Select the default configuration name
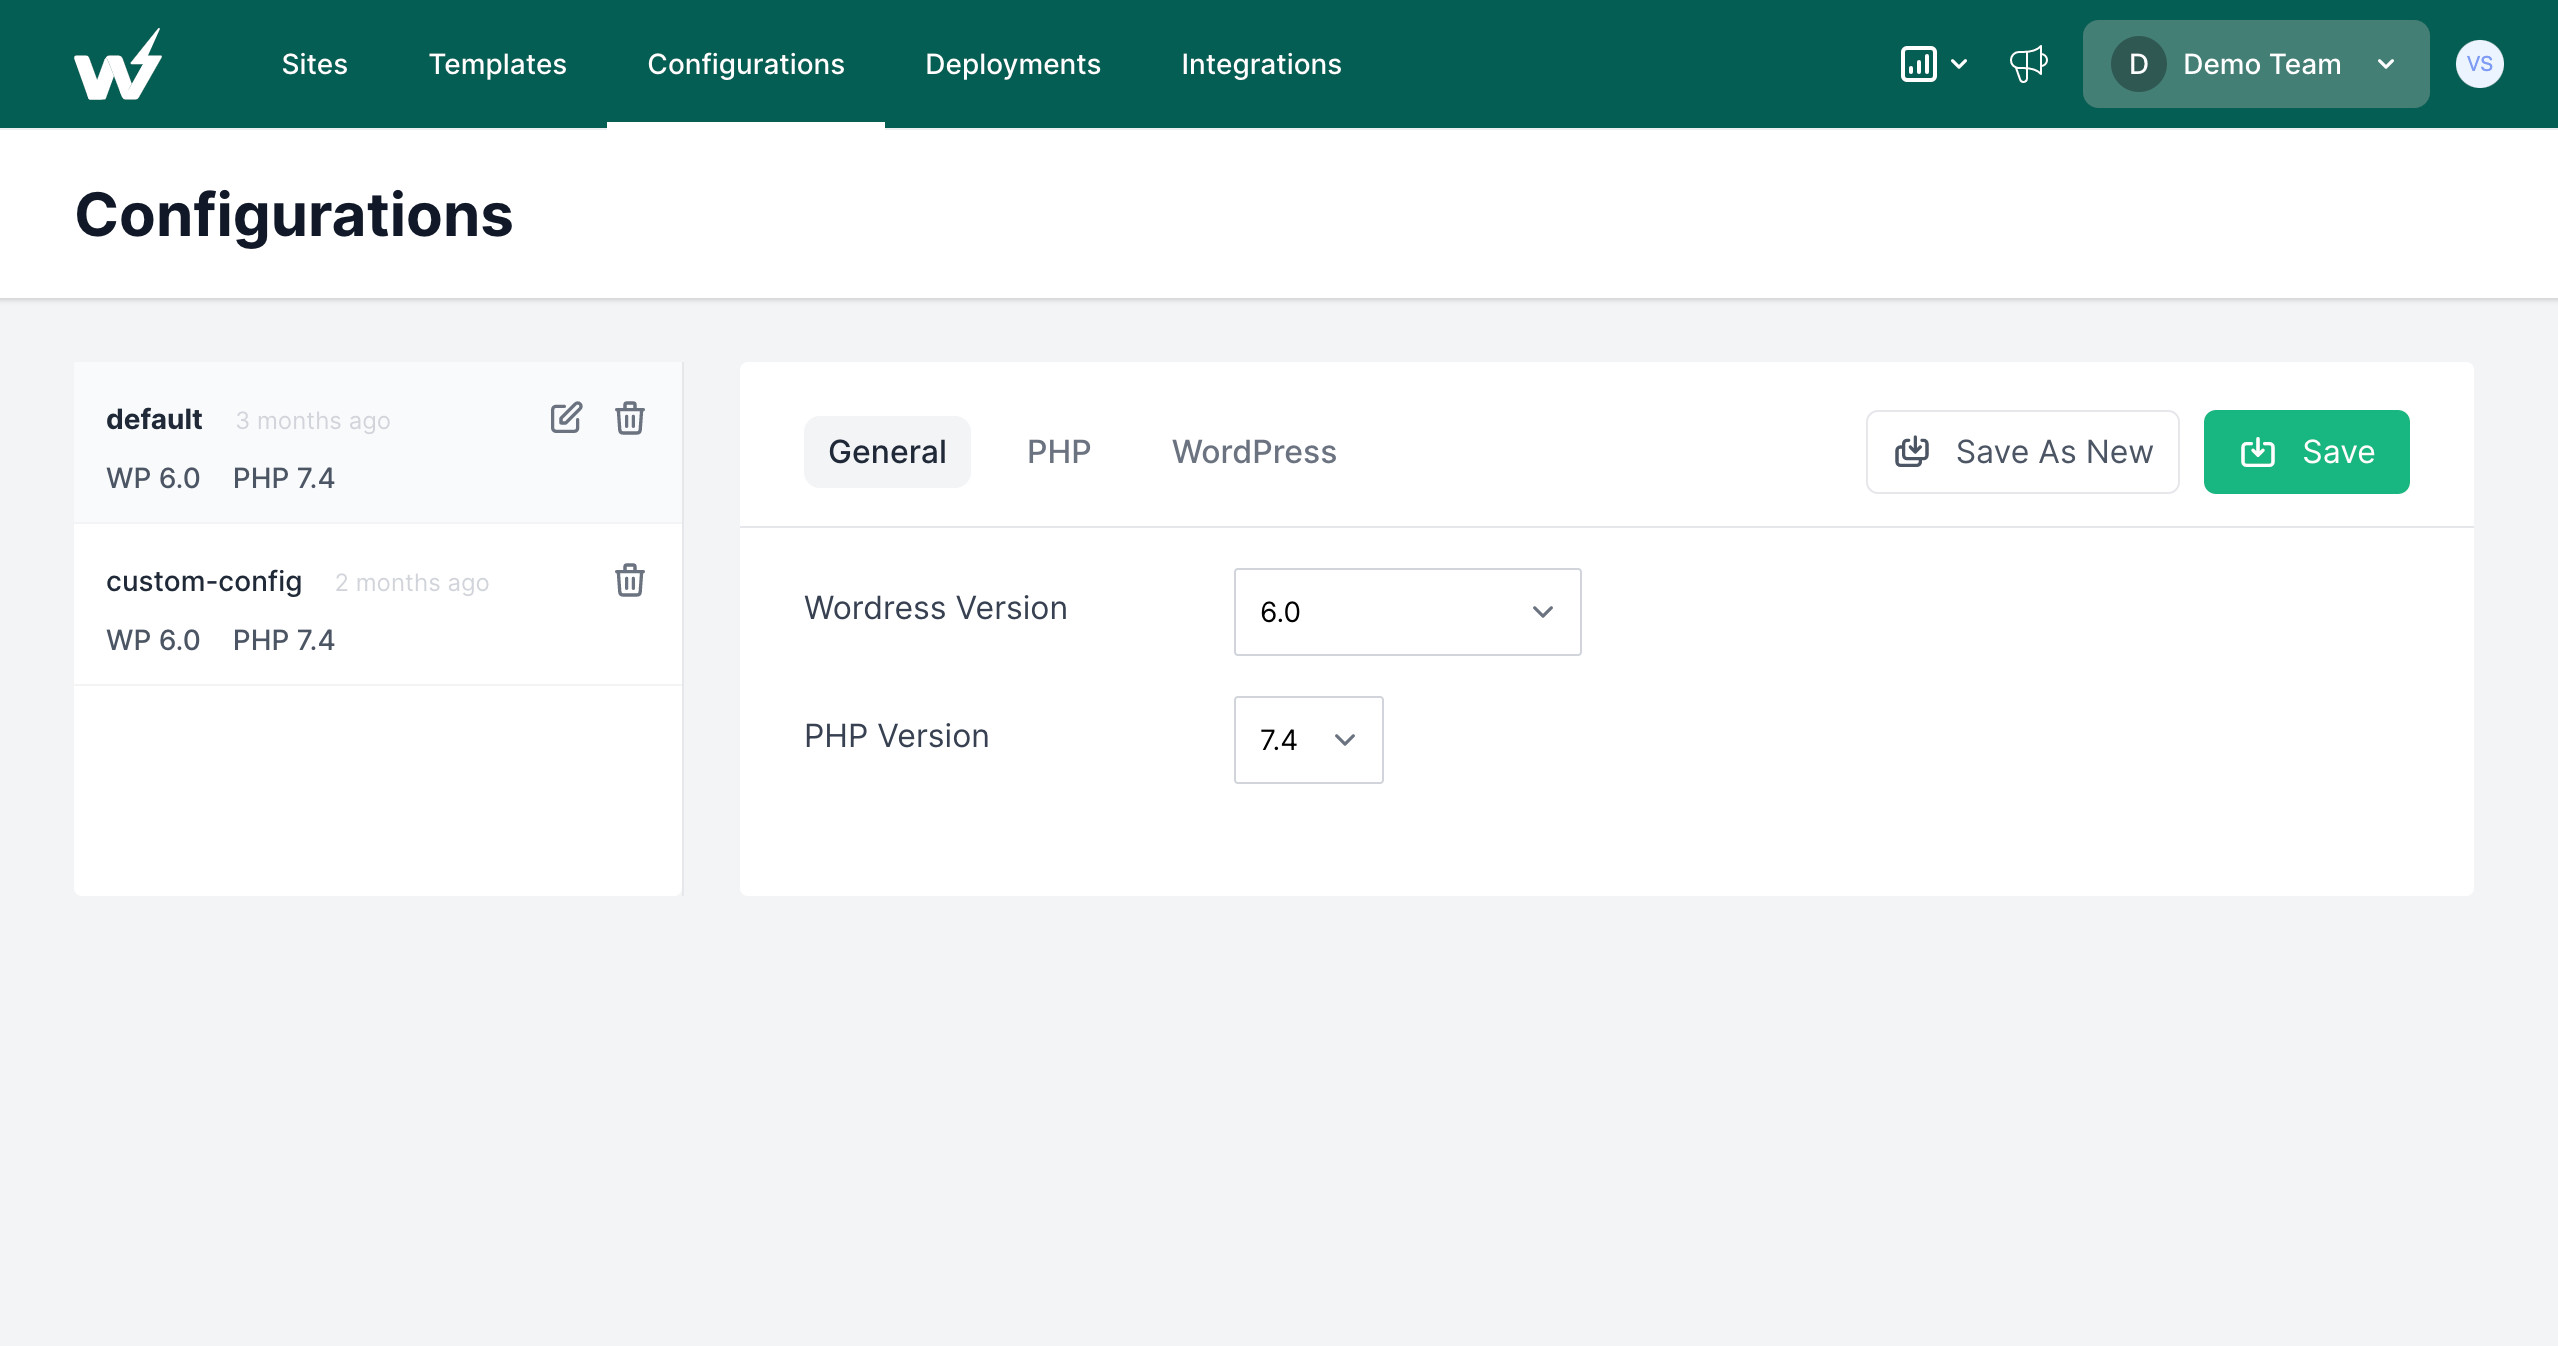The image size is (2558, 1346). click(154, 419)
